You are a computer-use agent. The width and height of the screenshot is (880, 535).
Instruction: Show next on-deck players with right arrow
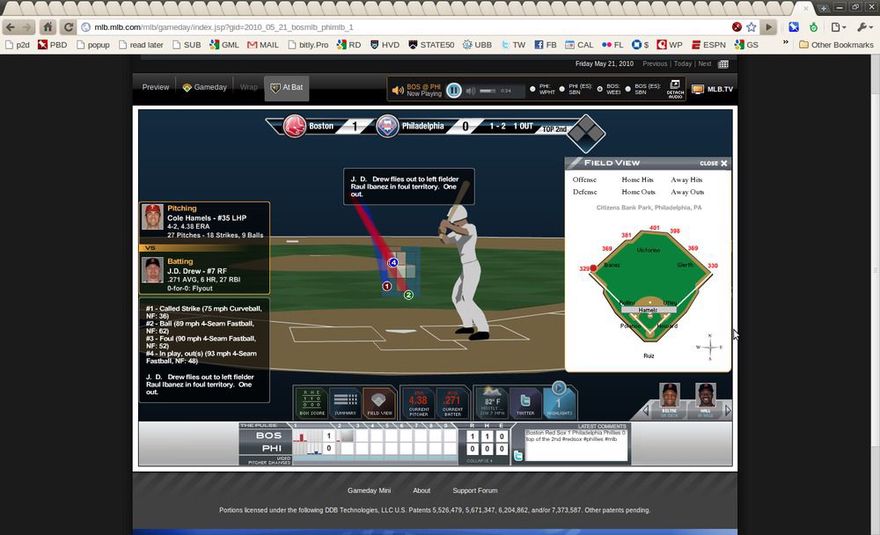(728, 411)
